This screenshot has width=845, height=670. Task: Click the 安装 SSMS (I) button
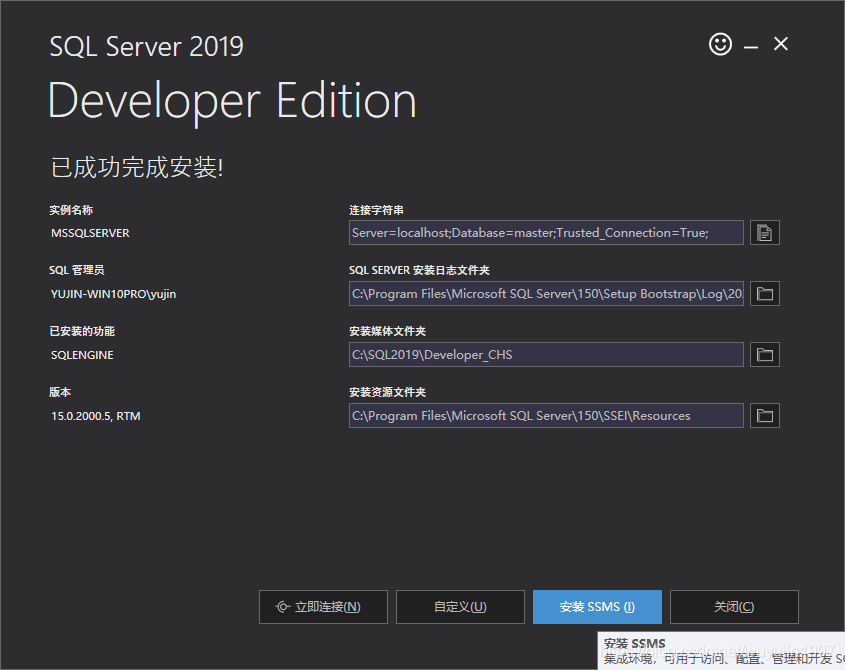tap(597, 607)
